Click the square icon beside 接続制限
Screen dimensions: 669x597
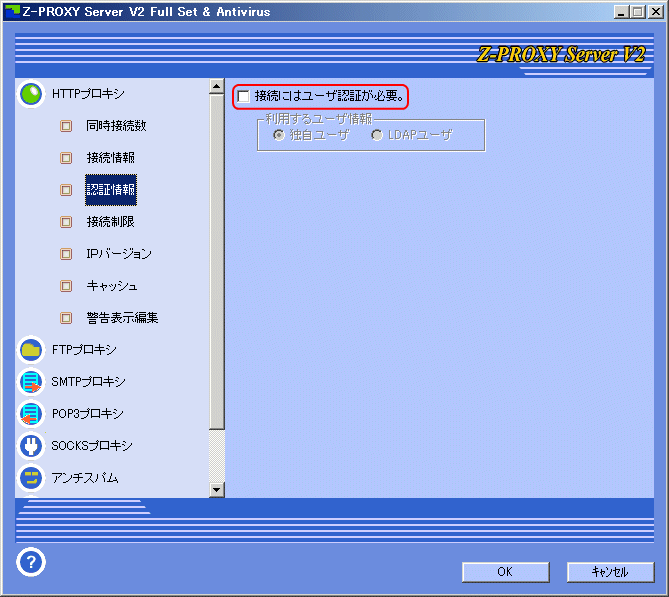[66, 222]
